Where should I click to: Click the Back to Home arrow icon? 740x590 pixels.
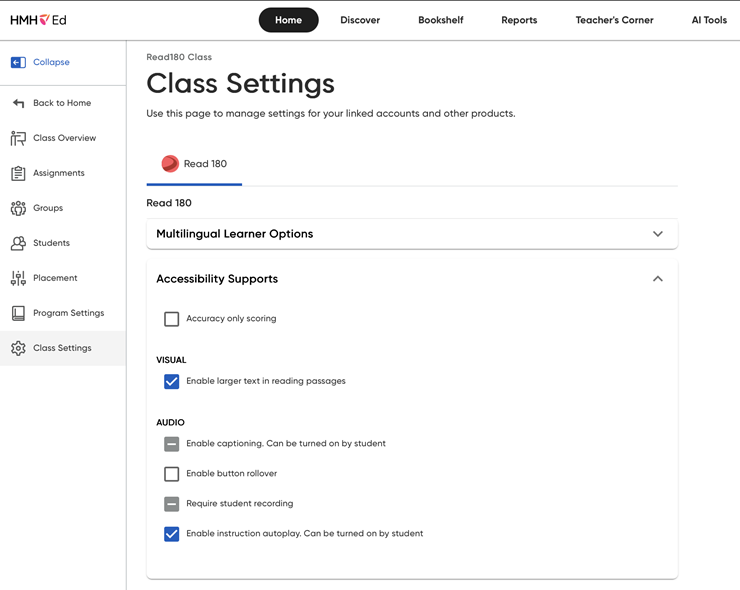[18, 103]
